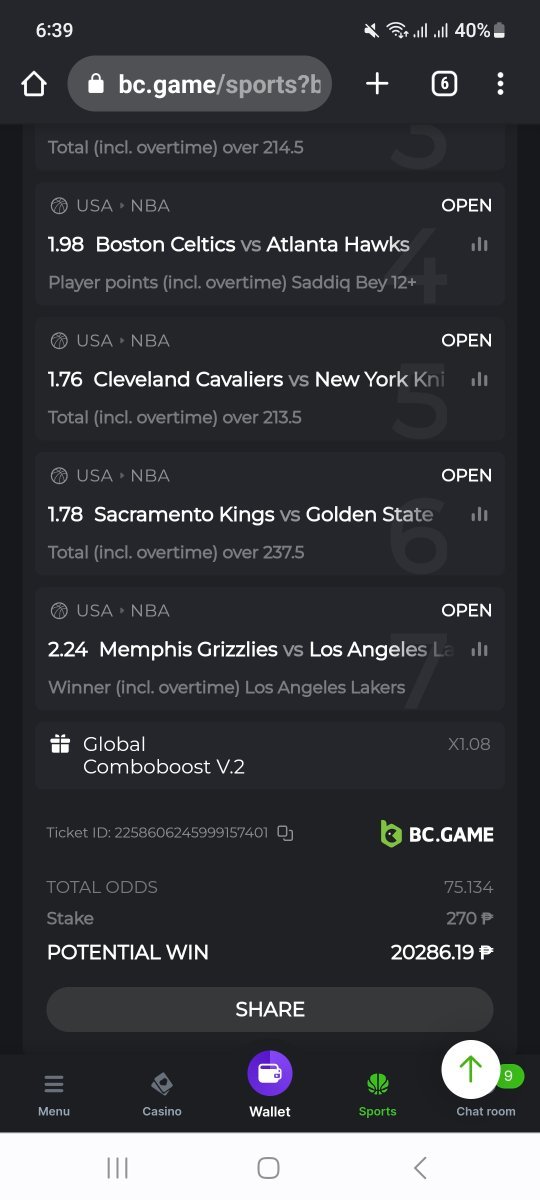
Task: Open the Global Comboboost V.2 gift item
Action: coord(270,755)
